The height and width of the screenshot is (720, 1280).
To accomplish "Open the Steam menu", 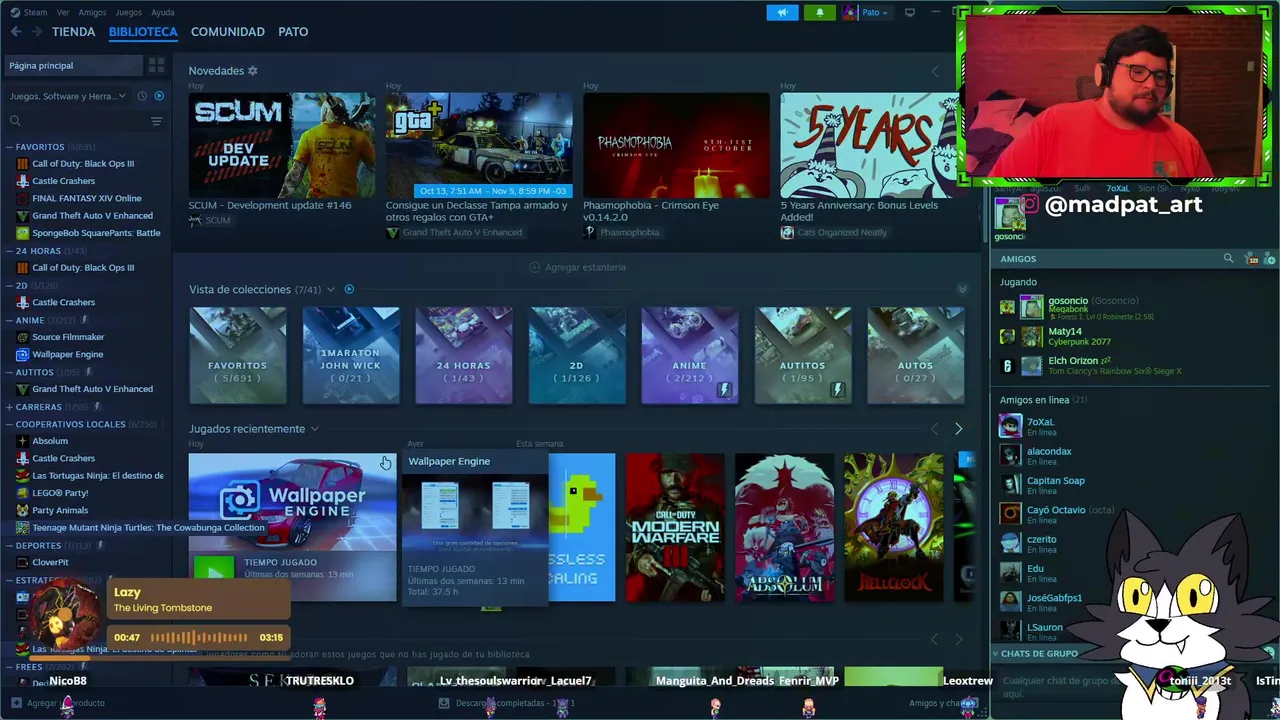I will 29,12.
